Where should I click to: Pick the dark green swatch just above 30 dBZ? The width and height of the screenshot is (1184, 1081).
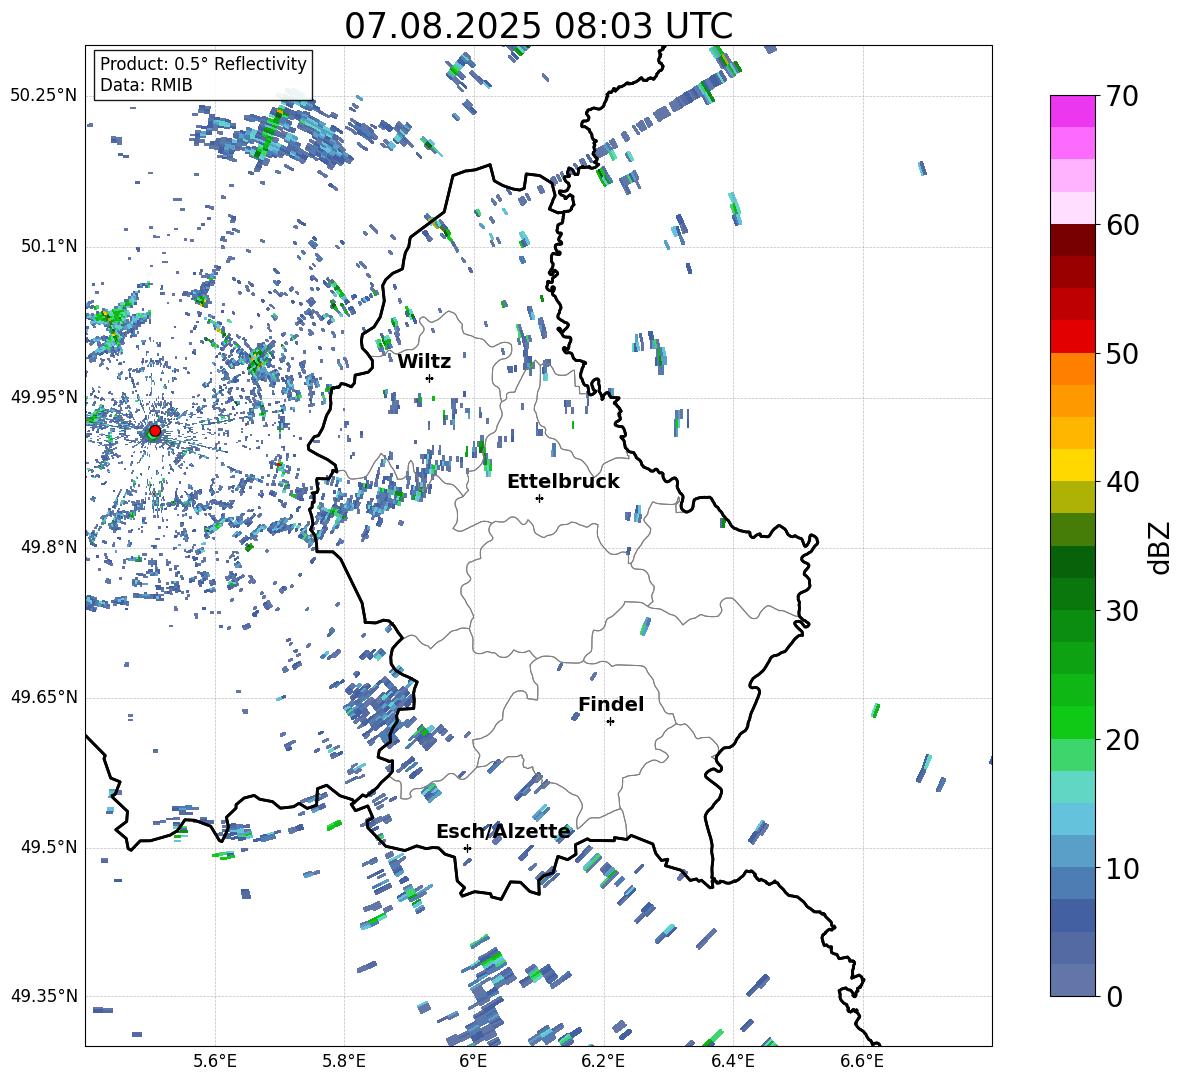pyautogui.click(x=1073, y=594)
